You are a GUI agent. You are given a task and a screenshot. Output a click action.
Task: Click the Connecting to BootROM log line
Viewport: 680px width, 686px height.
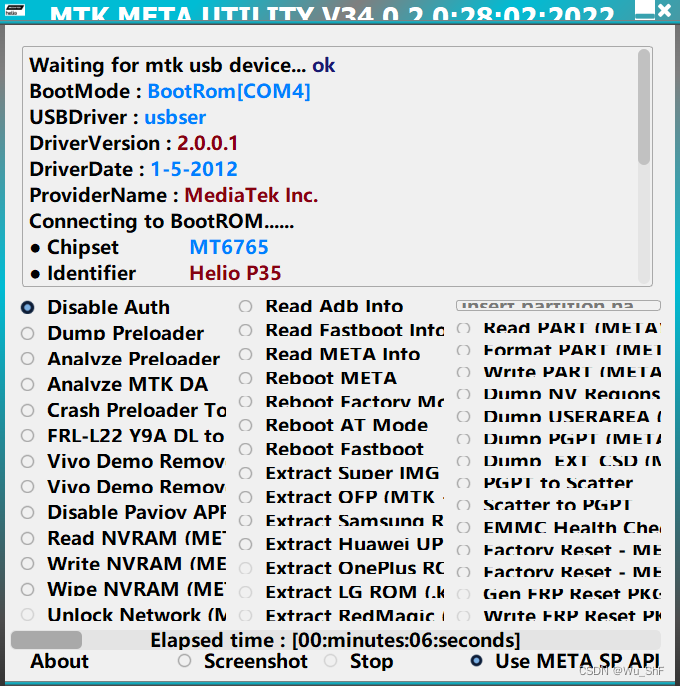pyautogui.click(x=161, y=221)
